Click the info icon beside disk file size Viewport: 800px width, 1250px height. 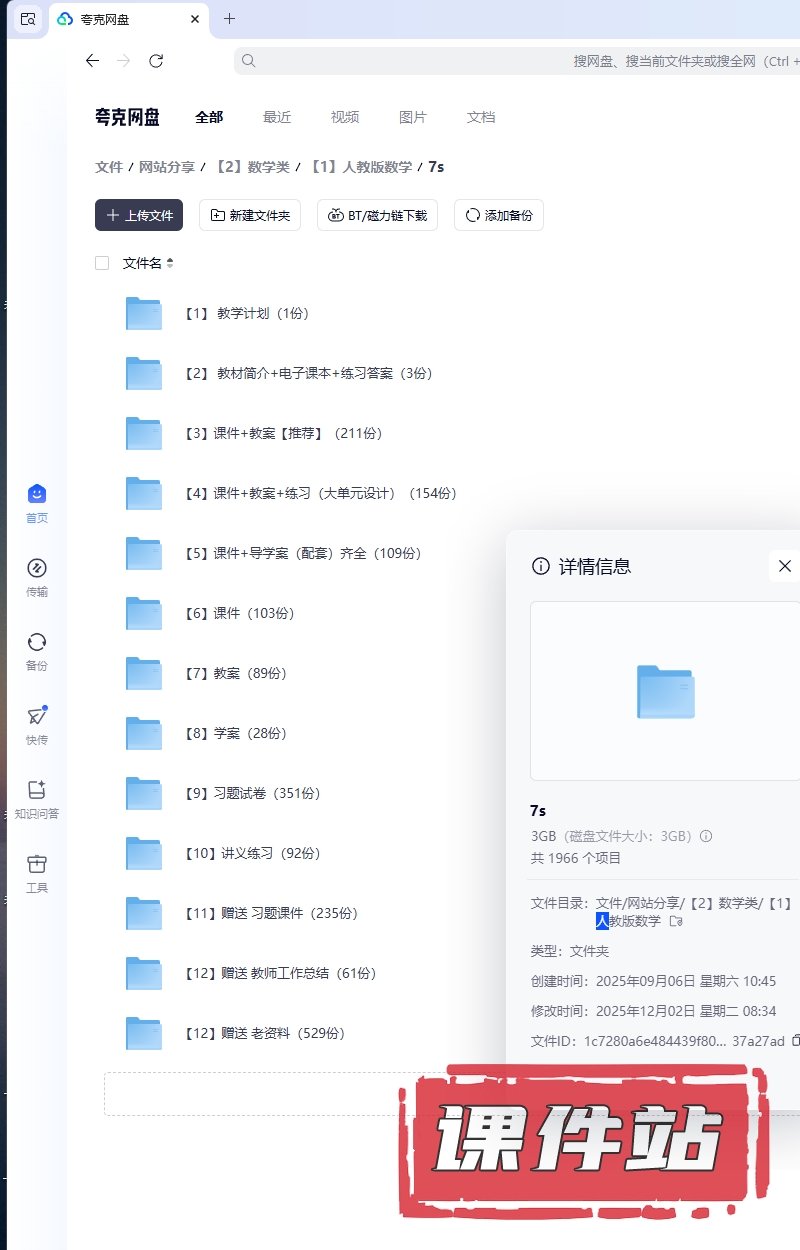click(706, 836)
